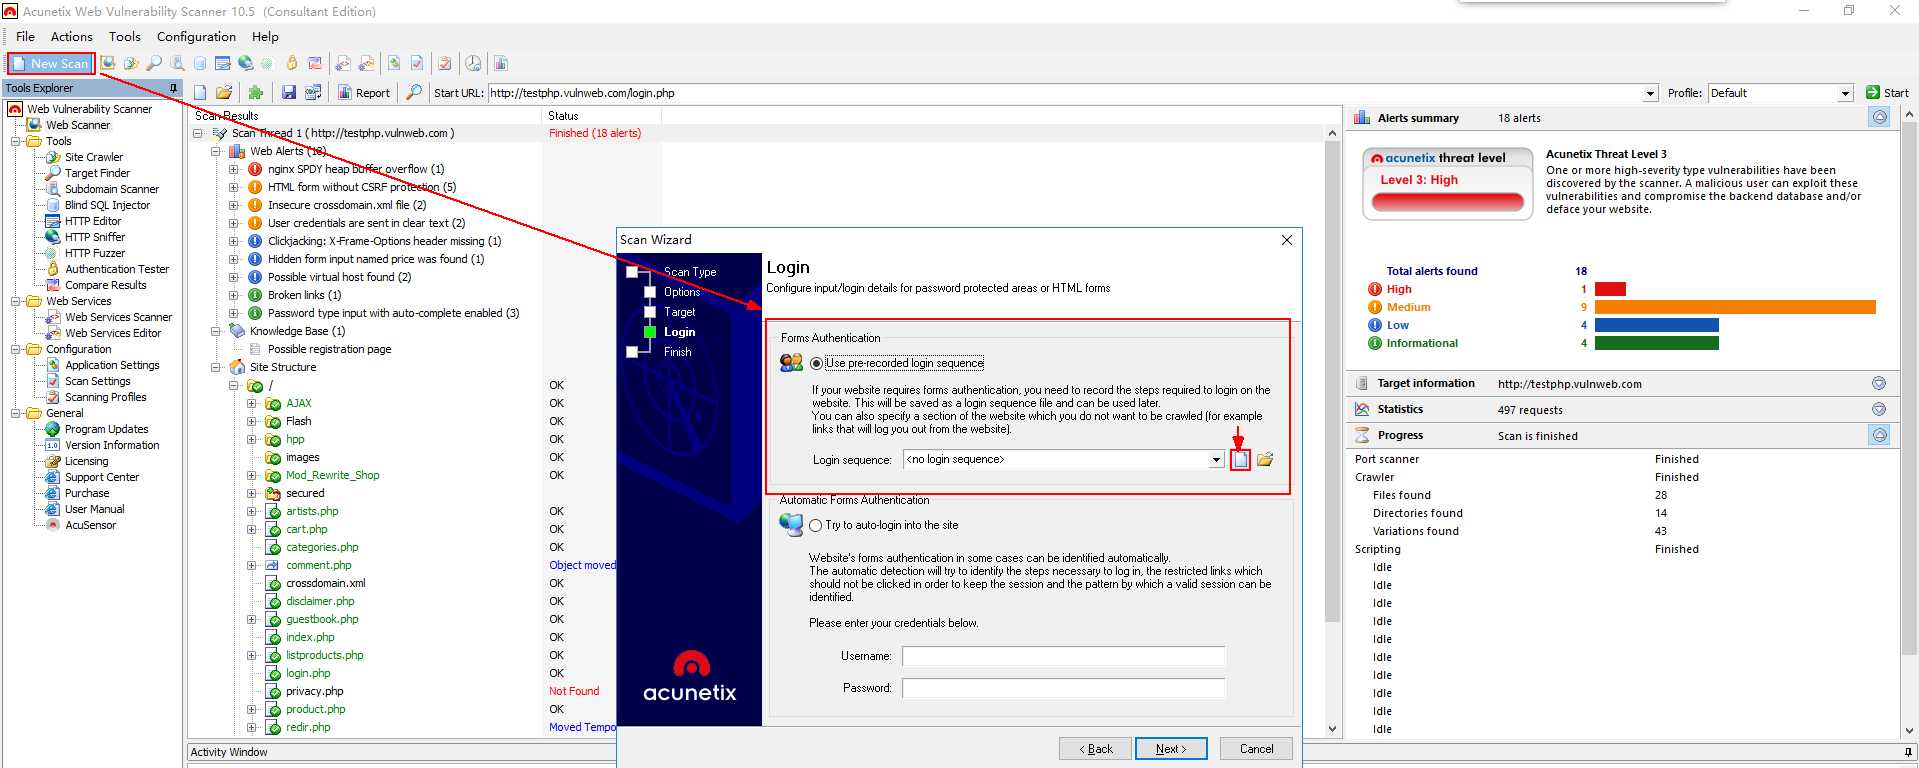The image size is (1919, 768).
Task: Expand the AJAX folder node
Action: (251, 403)
